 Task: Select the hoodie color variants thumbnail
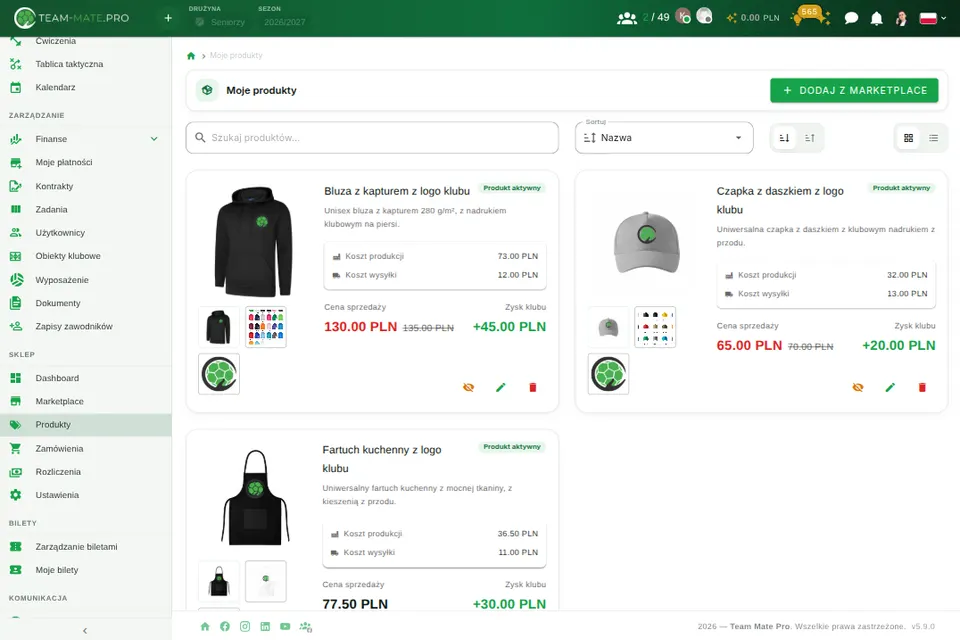click(x=266, y=327)
